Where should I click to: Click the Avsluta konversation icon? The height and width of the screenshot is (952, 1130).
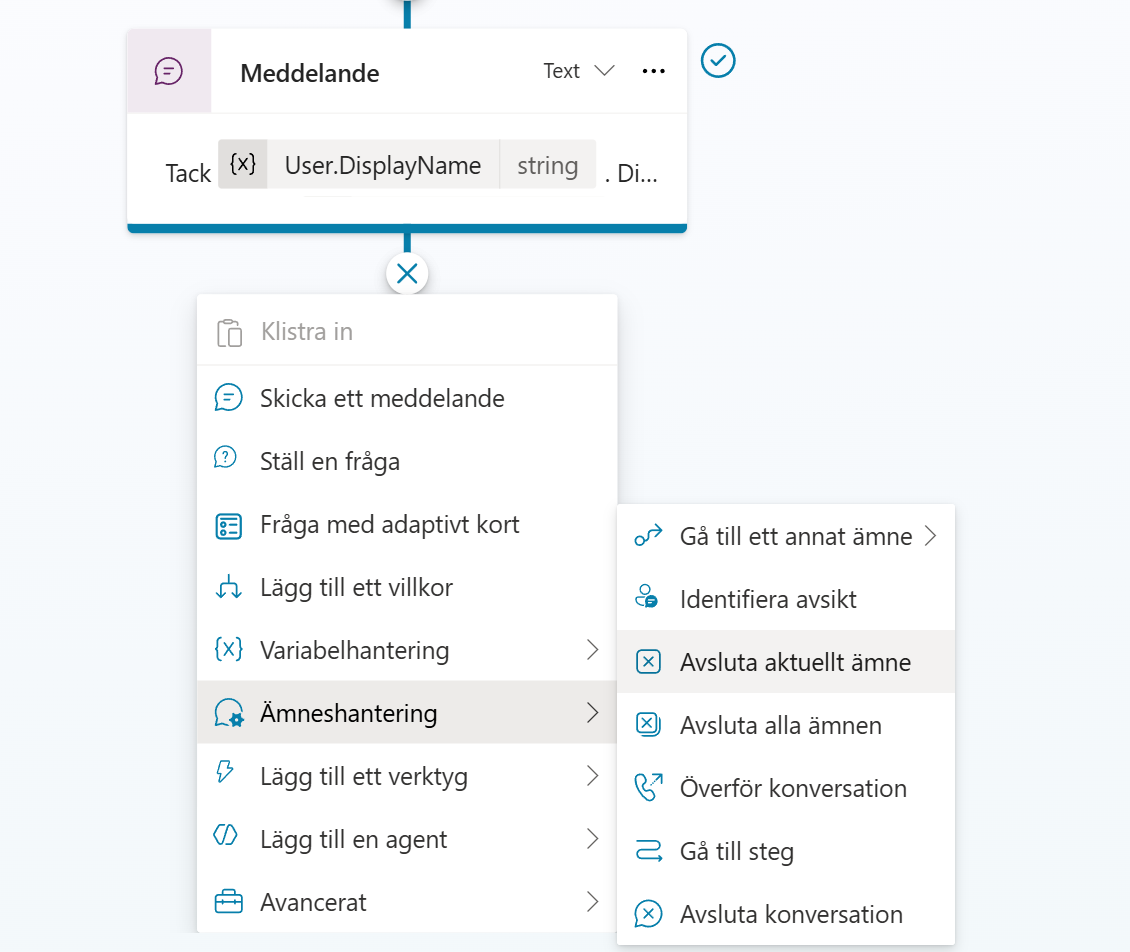[649, 914]
